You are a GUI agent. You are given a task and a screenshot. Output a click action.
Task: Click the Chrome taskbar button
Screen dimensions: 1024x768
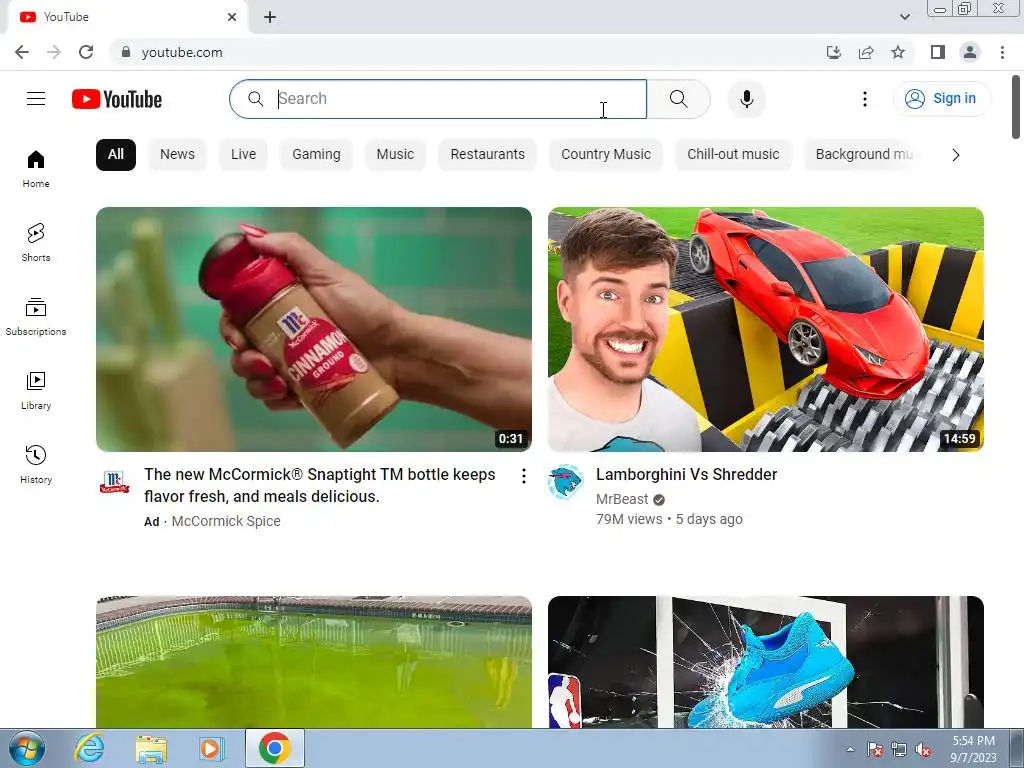tap(275, 748)
